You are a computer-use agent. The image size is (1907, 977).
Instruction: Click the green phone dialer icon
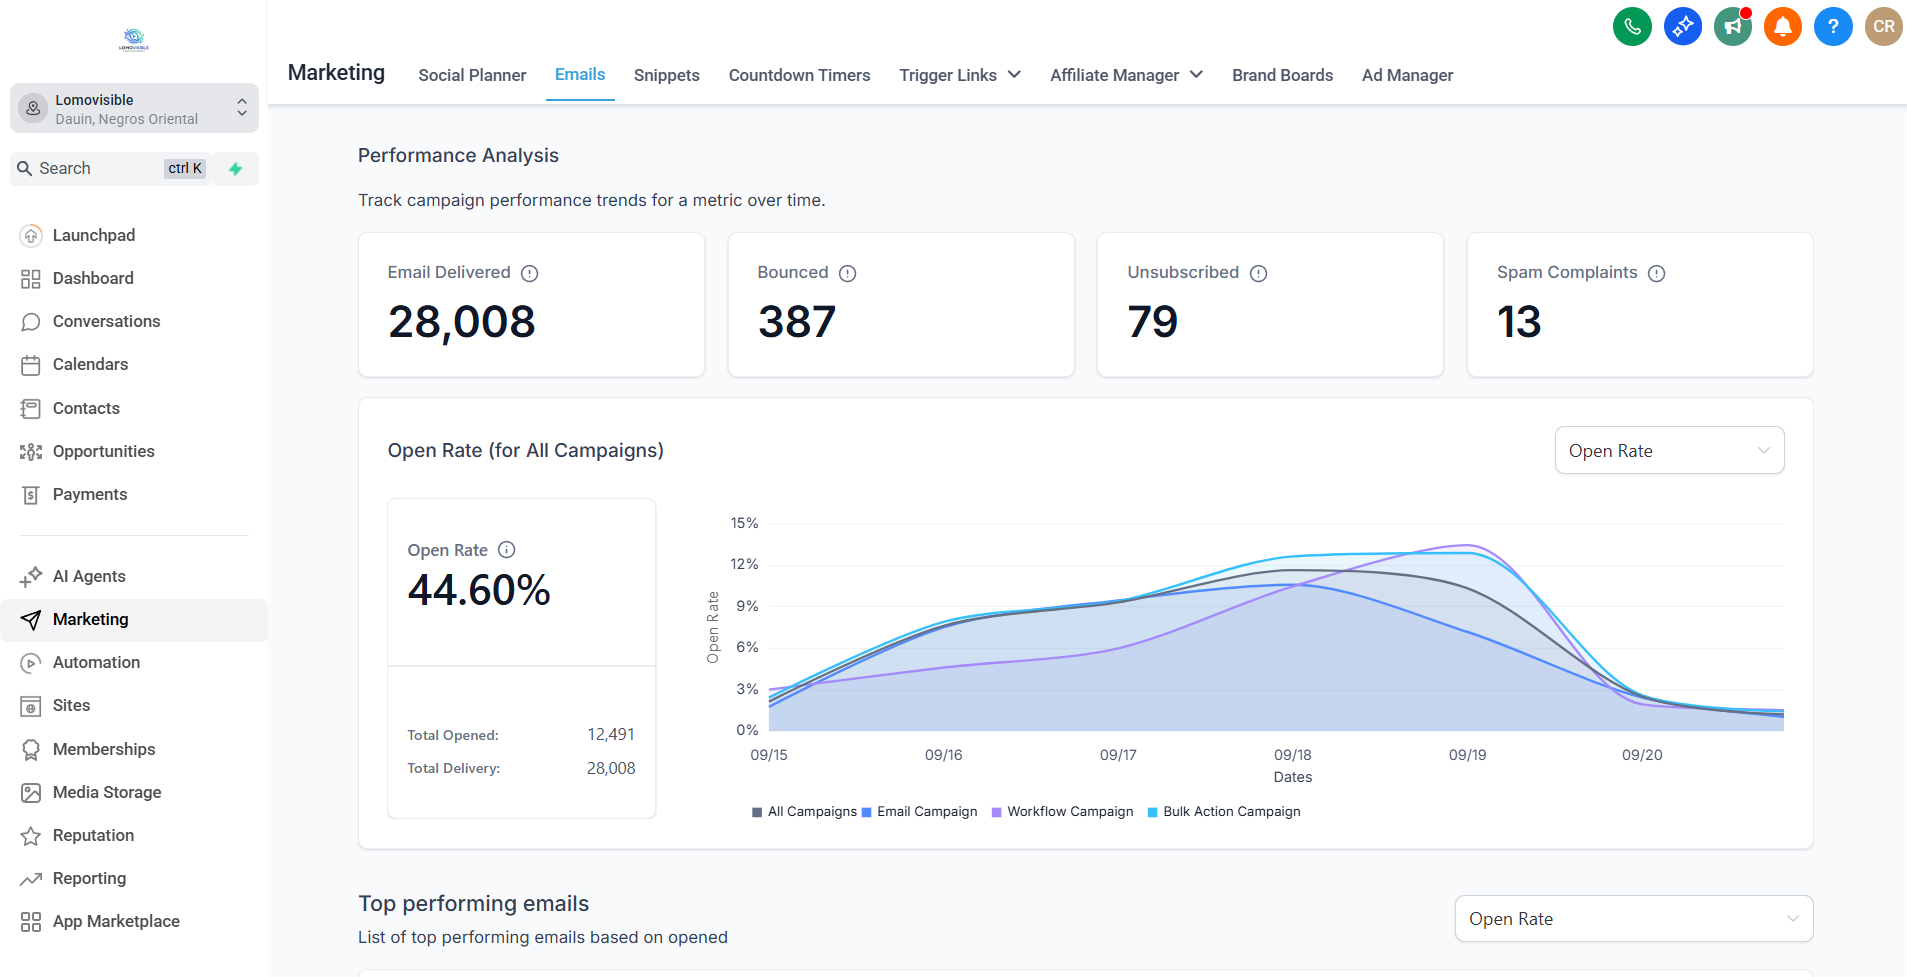(1632, 27)
